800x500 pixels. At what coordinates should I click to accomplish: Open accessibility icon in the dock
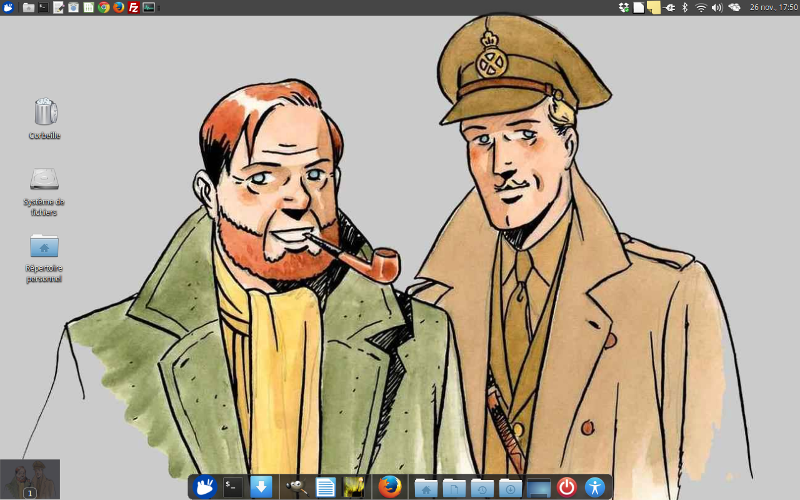596,487
